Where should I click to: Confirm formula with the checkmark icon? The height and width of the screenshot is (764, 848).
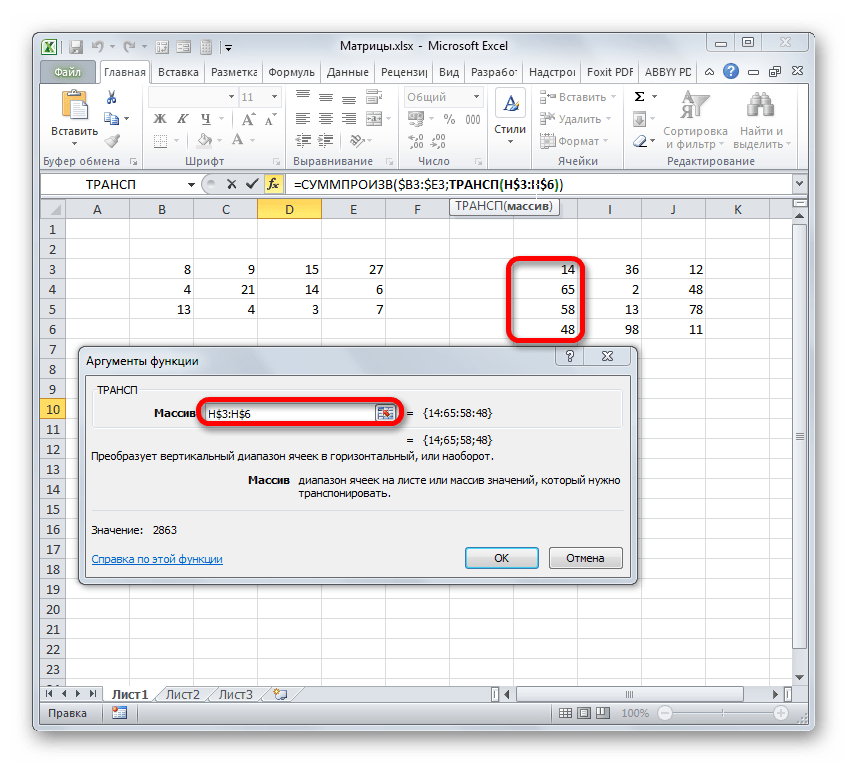point(251,184)
